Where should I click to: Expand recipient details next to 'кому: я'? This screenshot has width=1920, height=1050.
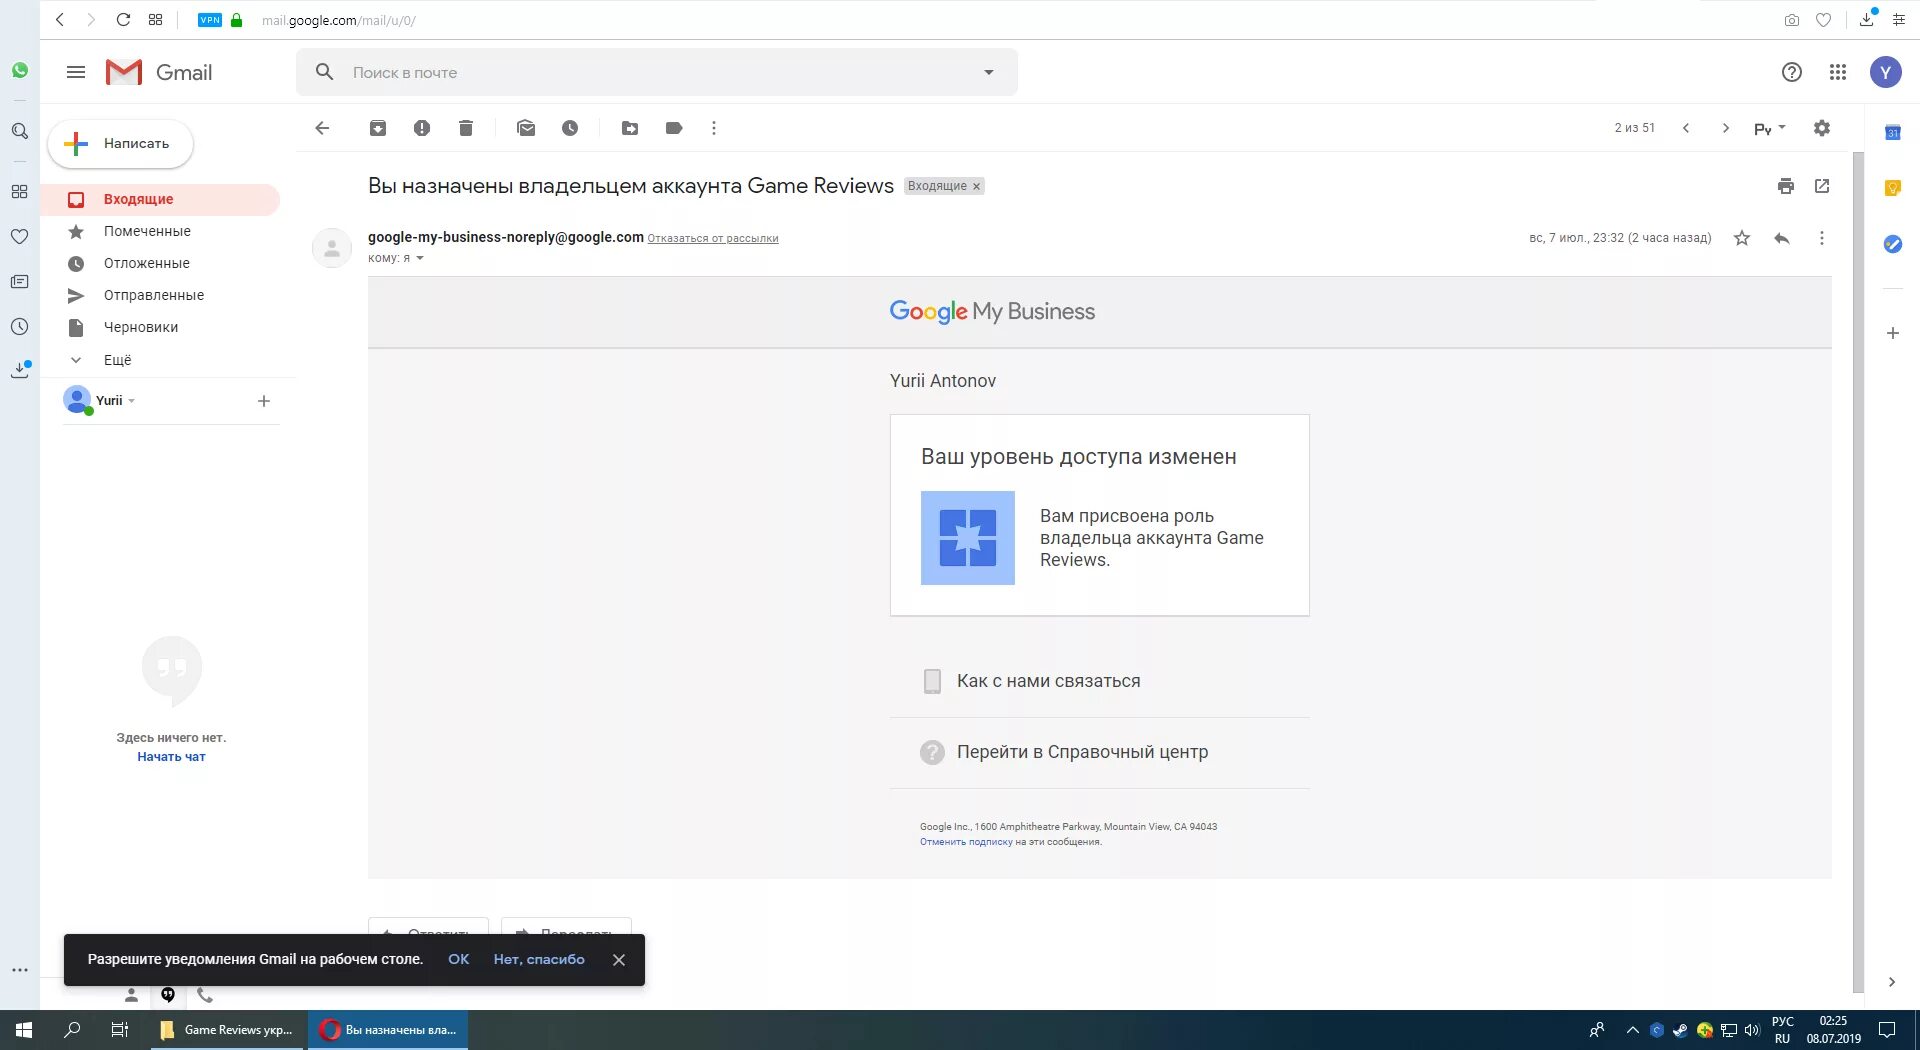(420, 258)
